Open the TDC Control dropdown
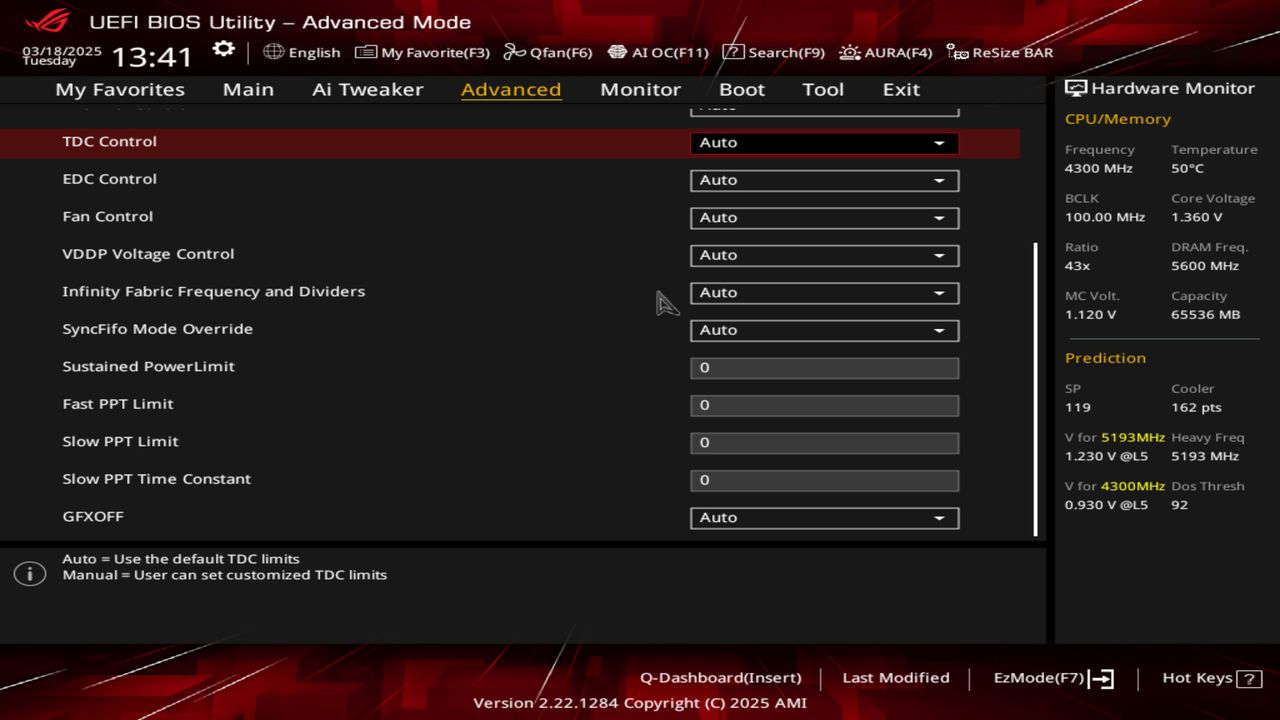The height and width of the screenshot is (720, 1280). (824, 143)
